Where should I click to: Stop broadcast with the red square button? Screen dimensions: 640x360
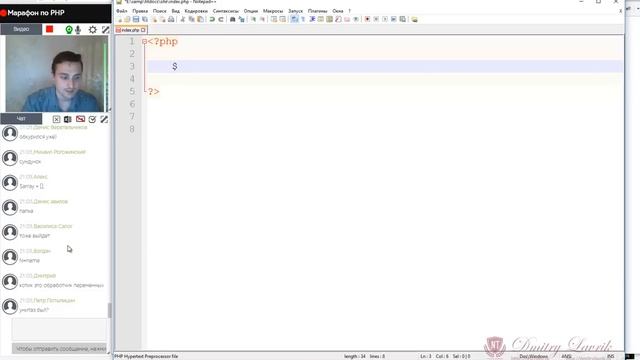click(49, 29)
